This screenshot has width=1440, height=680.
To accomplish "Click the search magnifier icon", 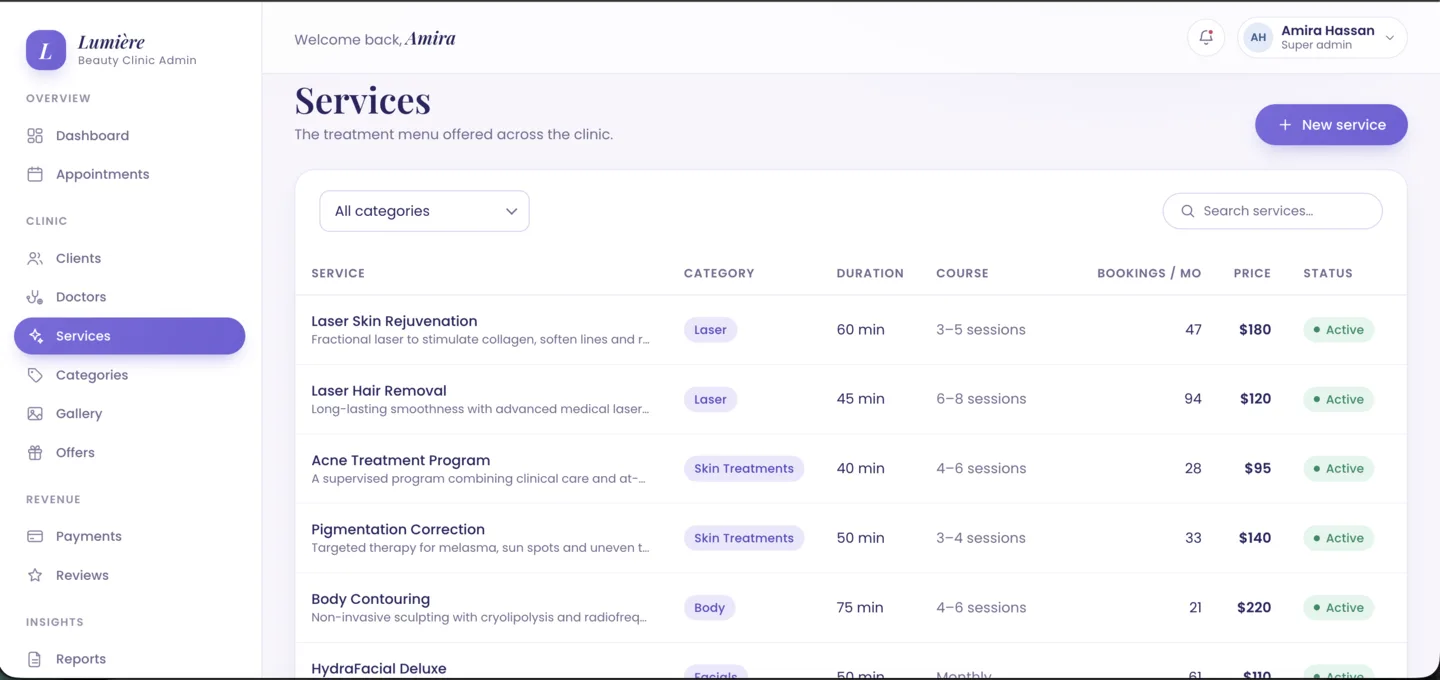I will click(x=1188, y=211).
